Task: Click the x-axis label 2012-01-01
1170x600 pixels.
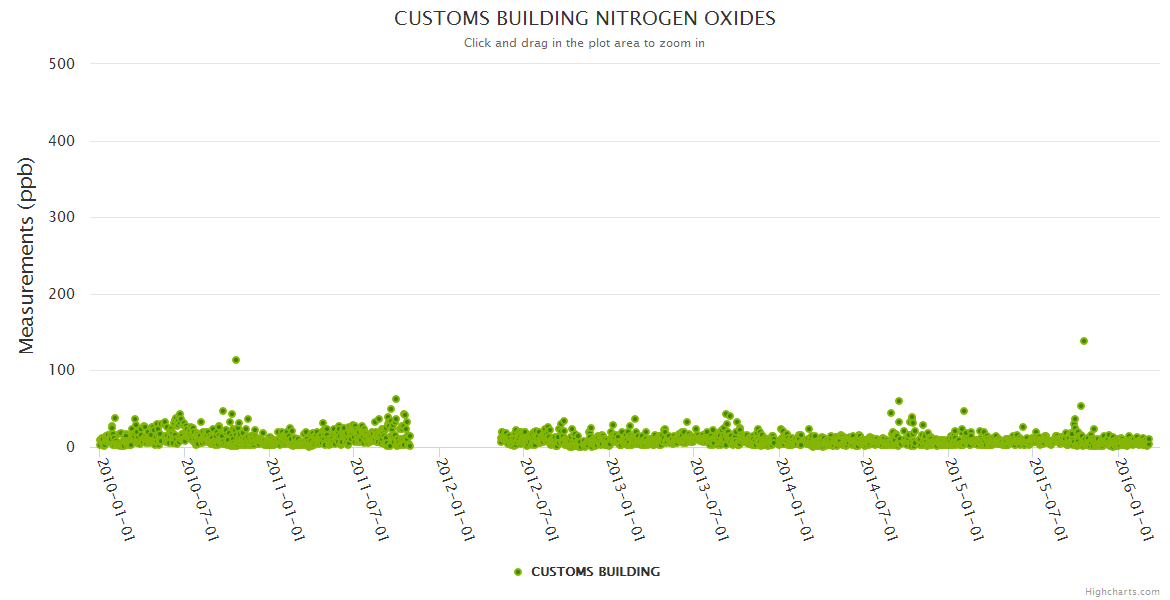Action: (455, 499)
